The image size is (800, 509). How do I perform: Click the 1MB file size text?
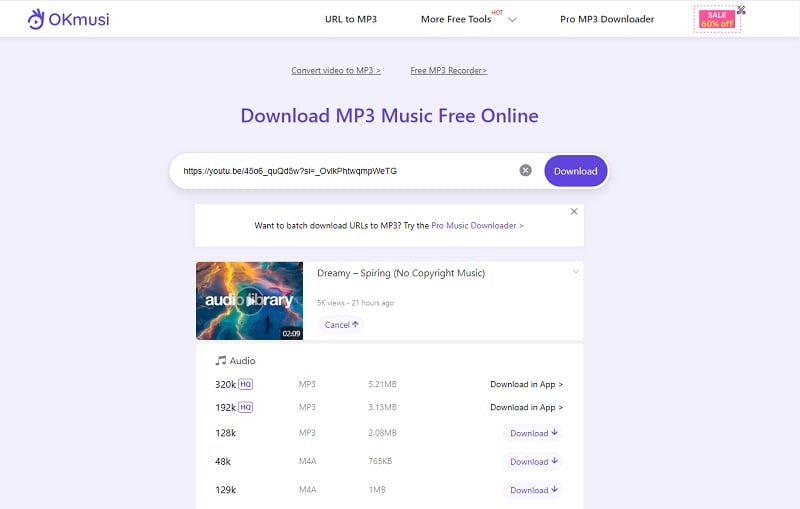click(377, 490)
